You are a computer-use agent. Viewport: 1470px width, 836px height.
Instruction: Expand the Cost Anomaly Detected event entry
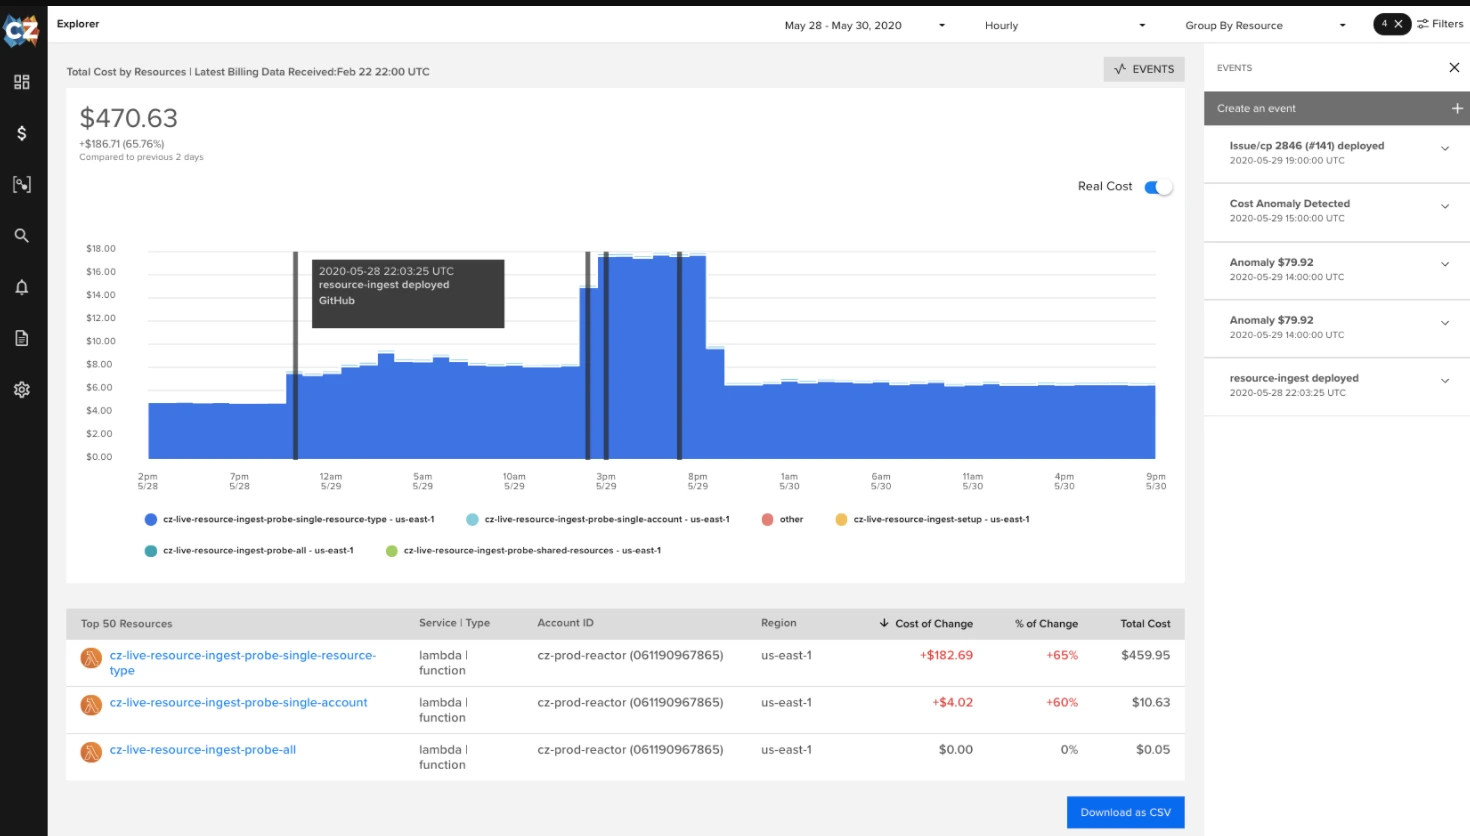1444,206
